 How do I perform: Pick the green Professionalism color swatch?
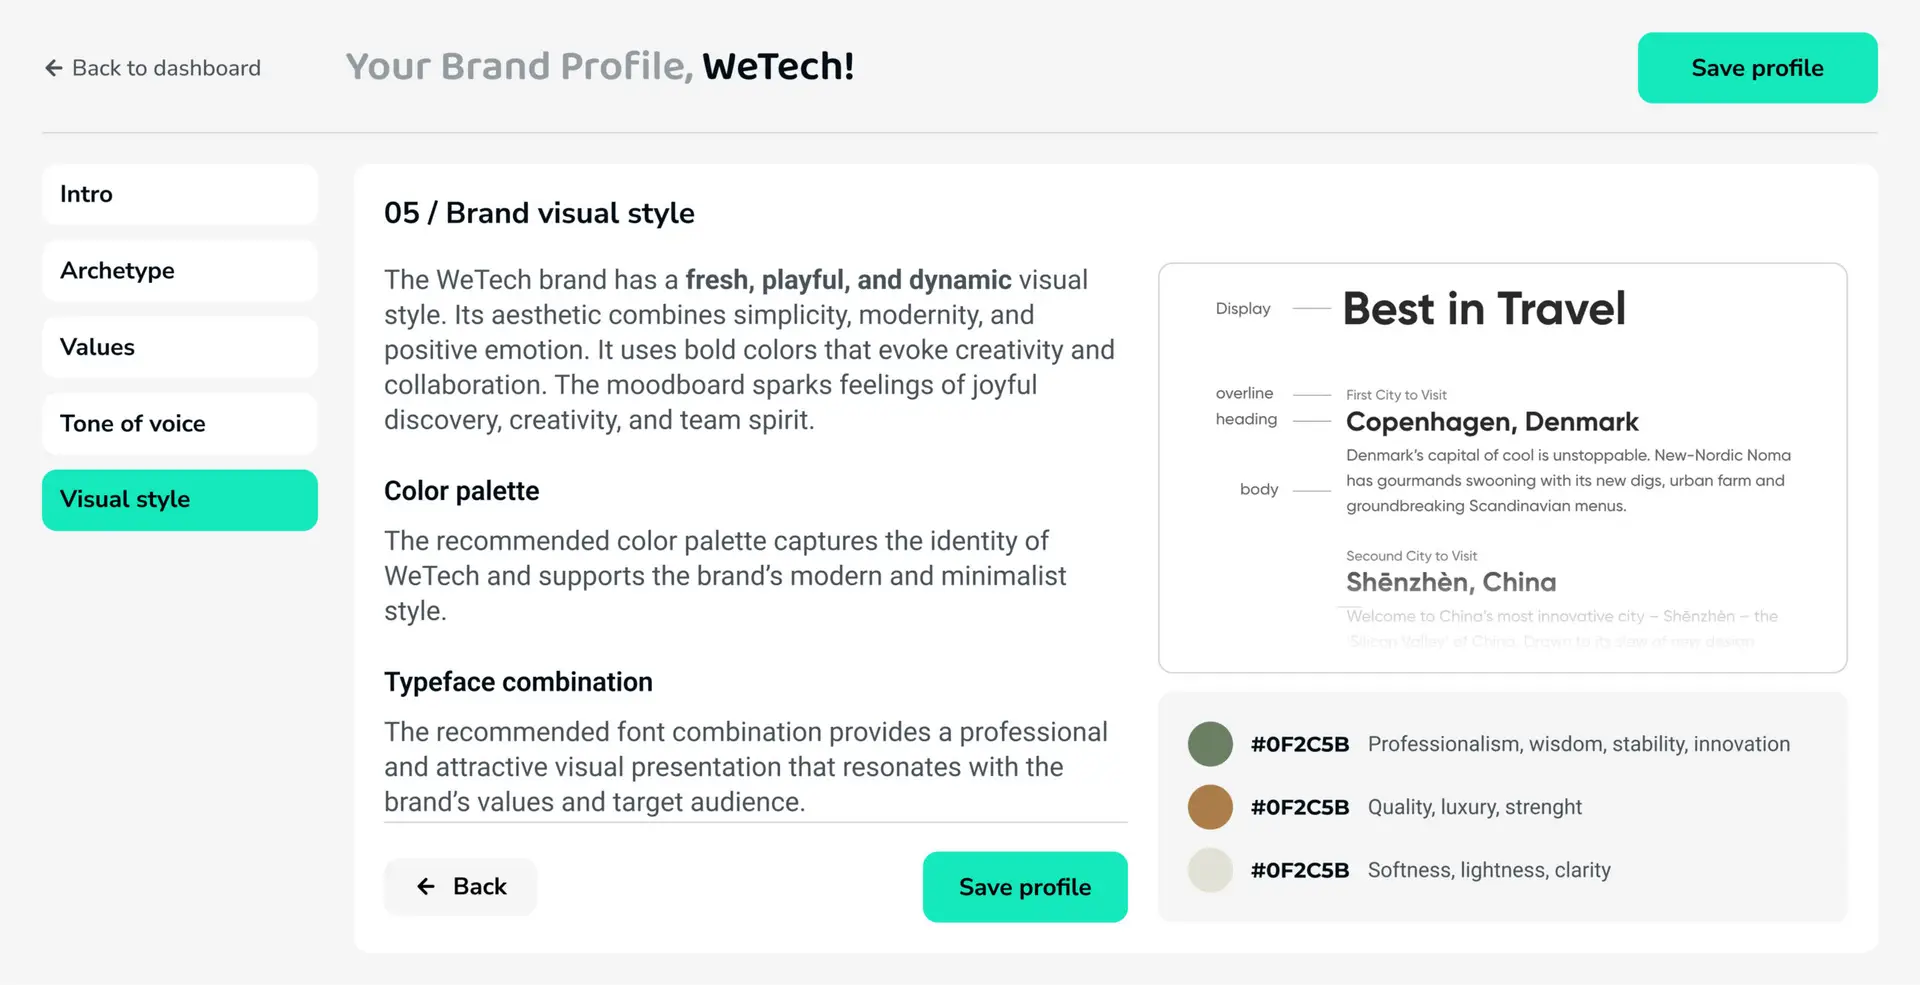tap(1210, 744)
